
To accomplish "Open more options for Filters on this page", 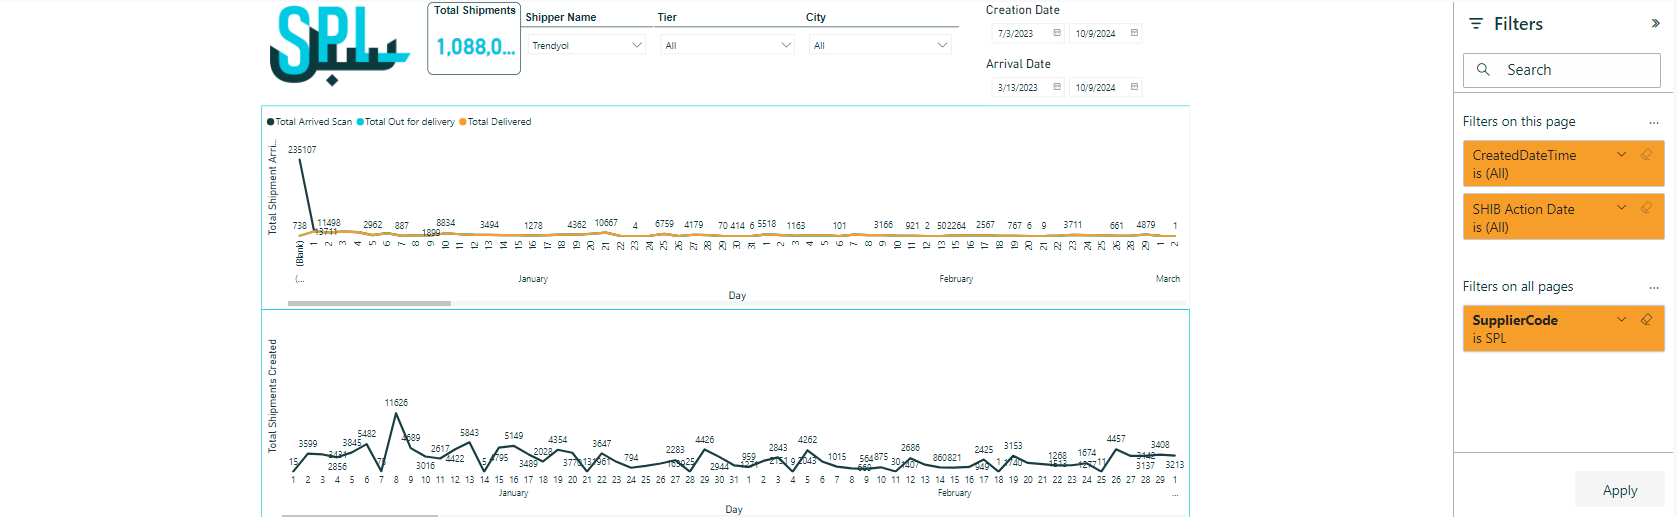I will (1653, 122).
